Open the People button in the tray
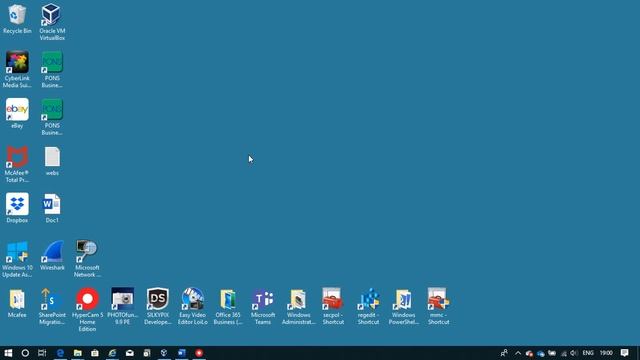640x360 pixels. (x=504, y=353)
